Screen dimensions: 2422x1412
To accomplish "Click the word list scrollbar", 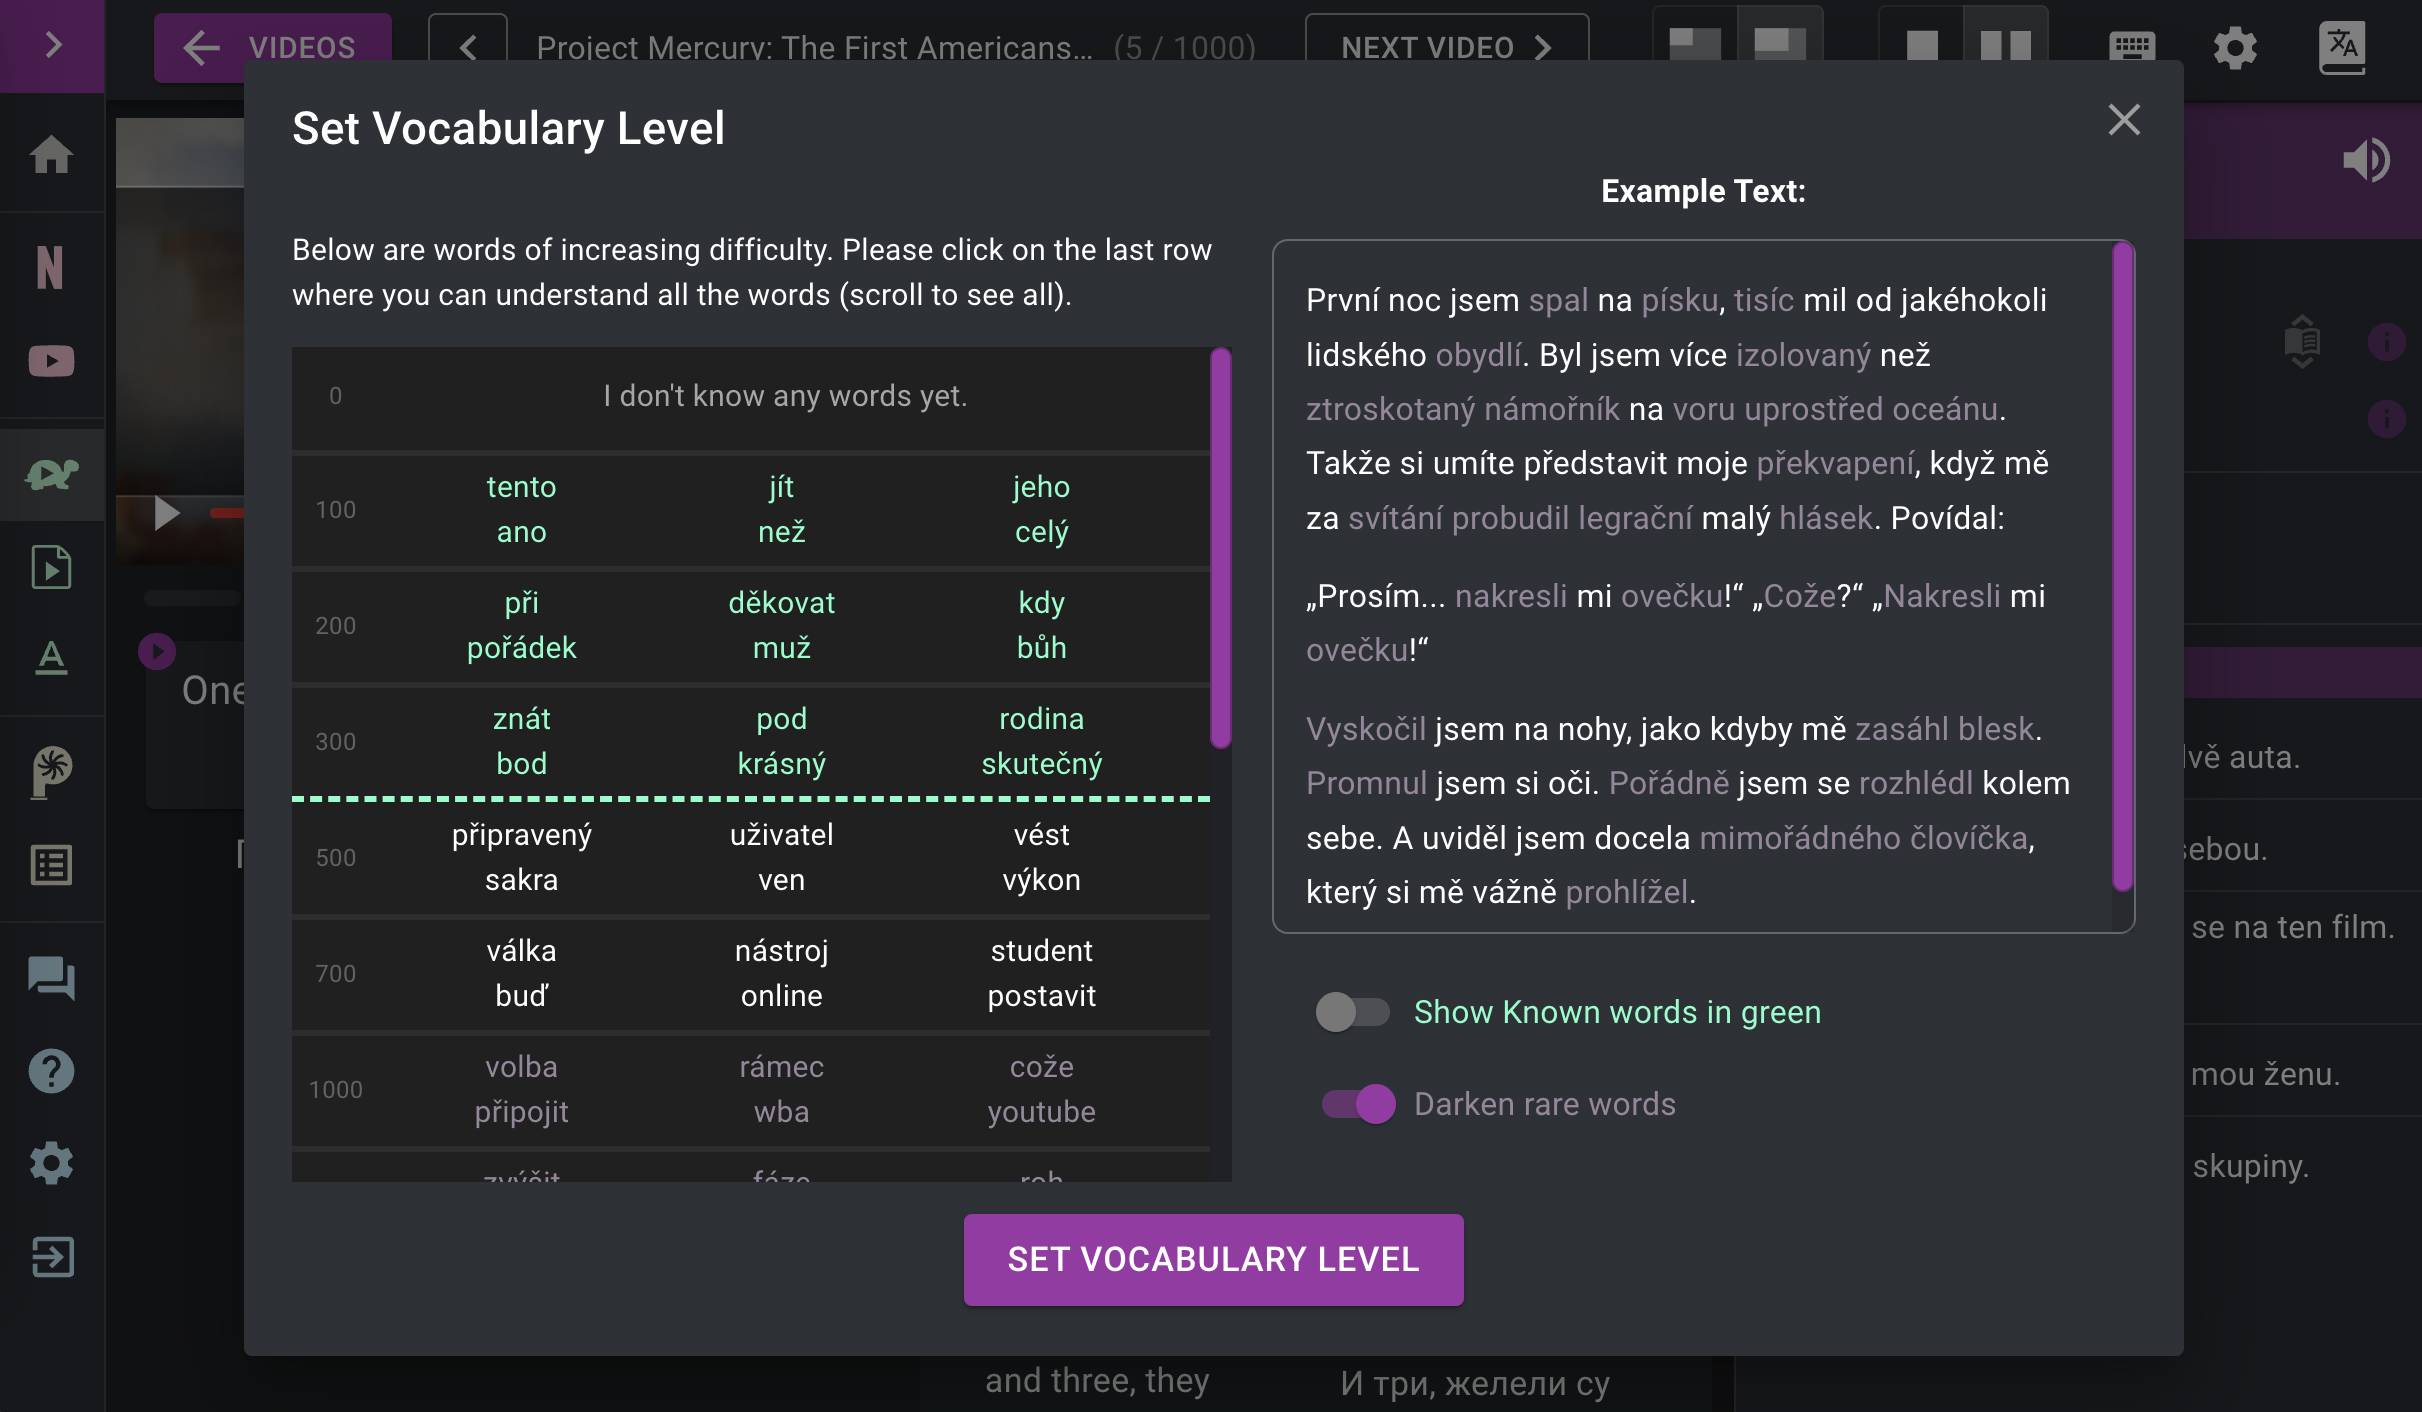I will coord(1220,548).
